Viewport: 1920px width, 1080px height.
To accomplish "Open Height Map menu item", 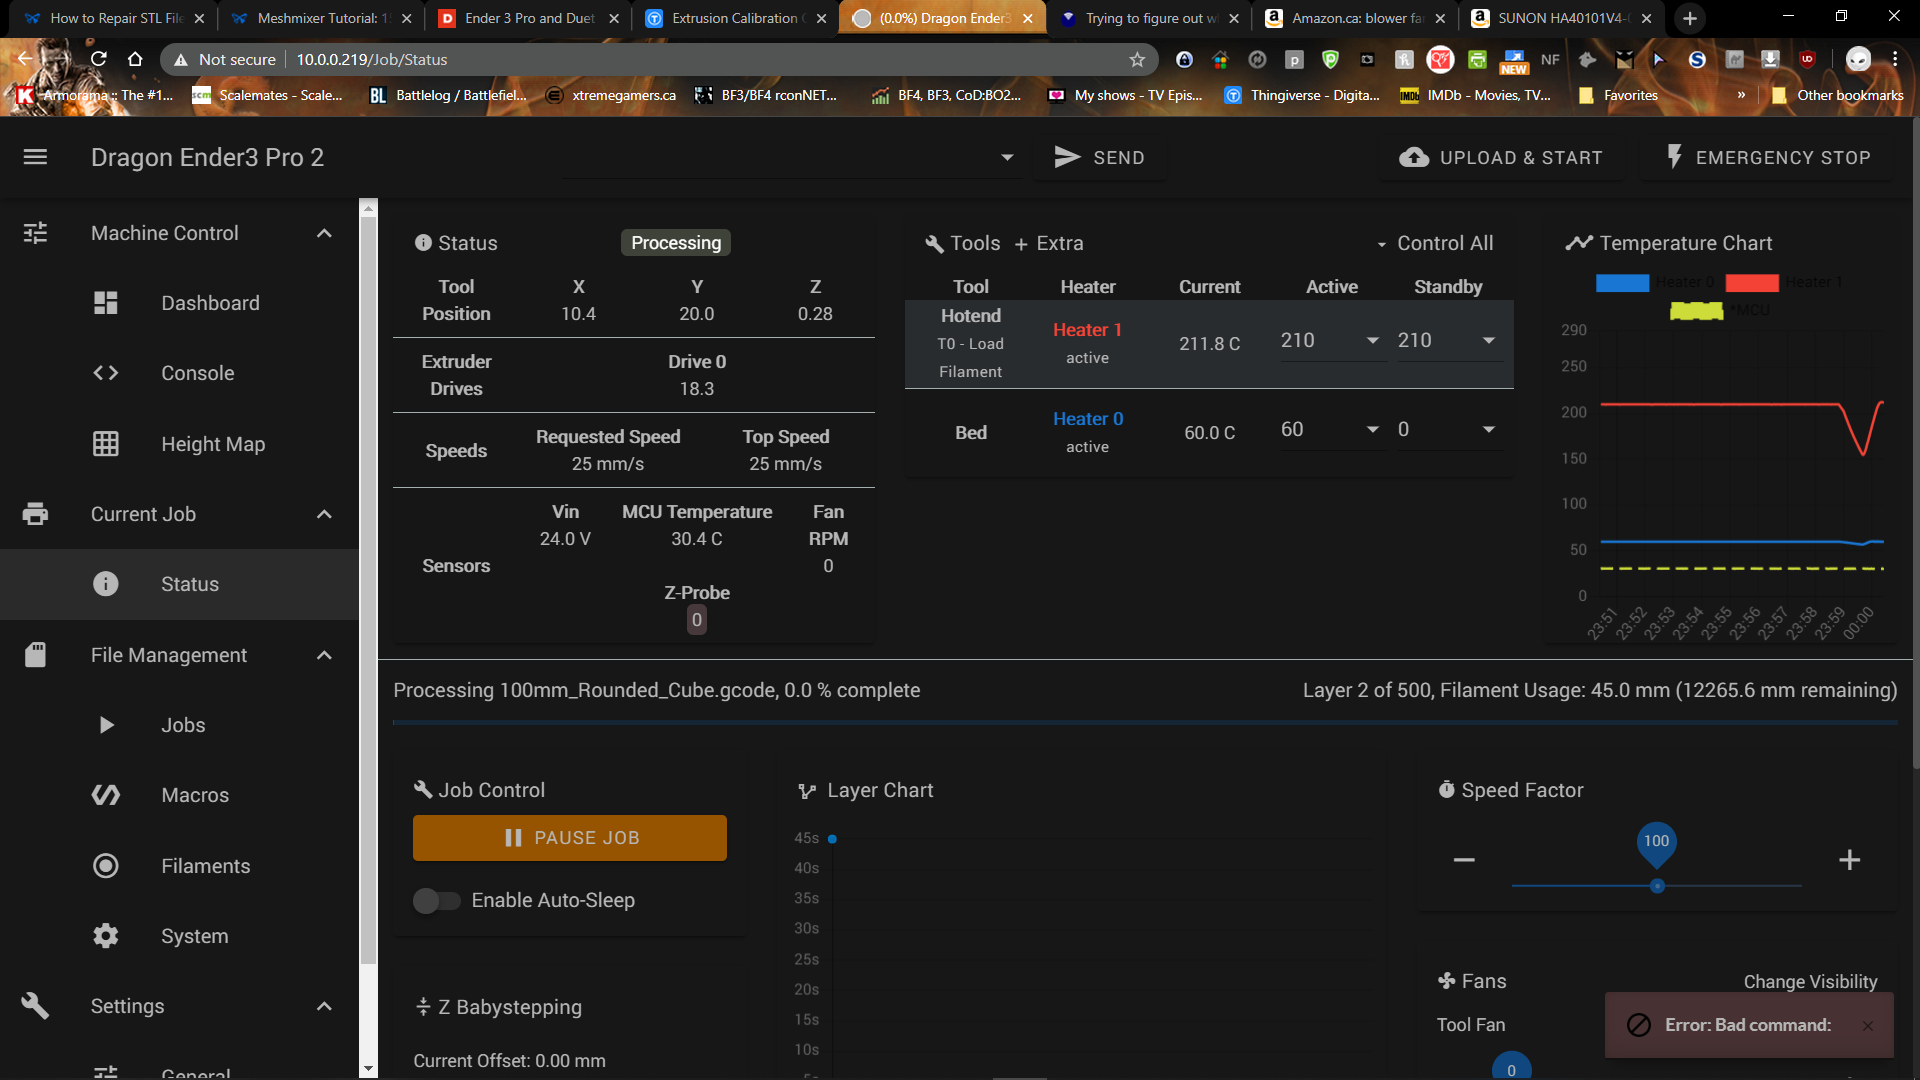I will [x=180, y=444].
